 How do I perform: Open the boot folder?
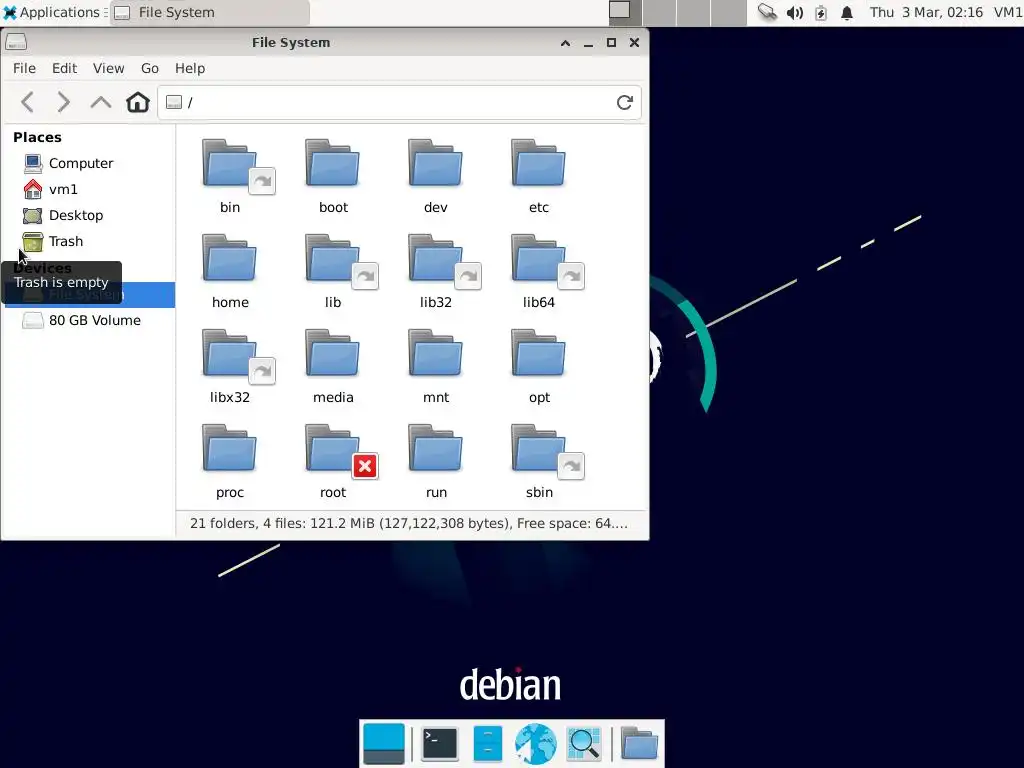[333, 176]
